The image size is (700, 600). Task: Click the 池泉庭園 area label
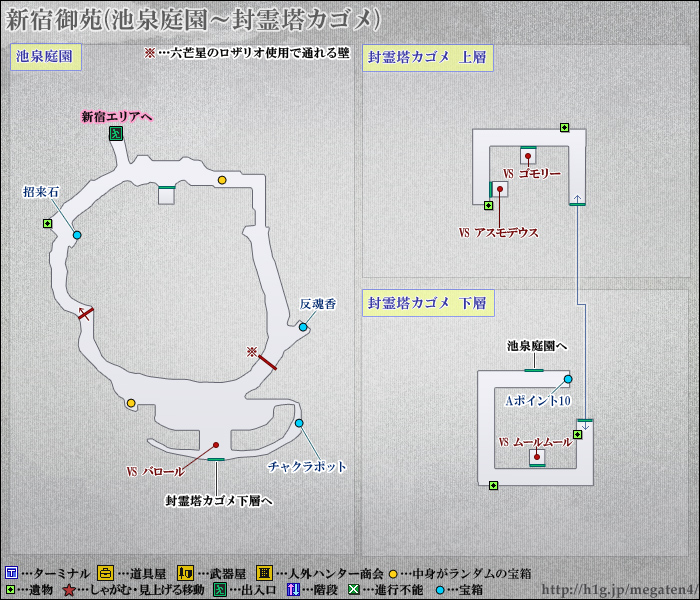coord(44,57)
